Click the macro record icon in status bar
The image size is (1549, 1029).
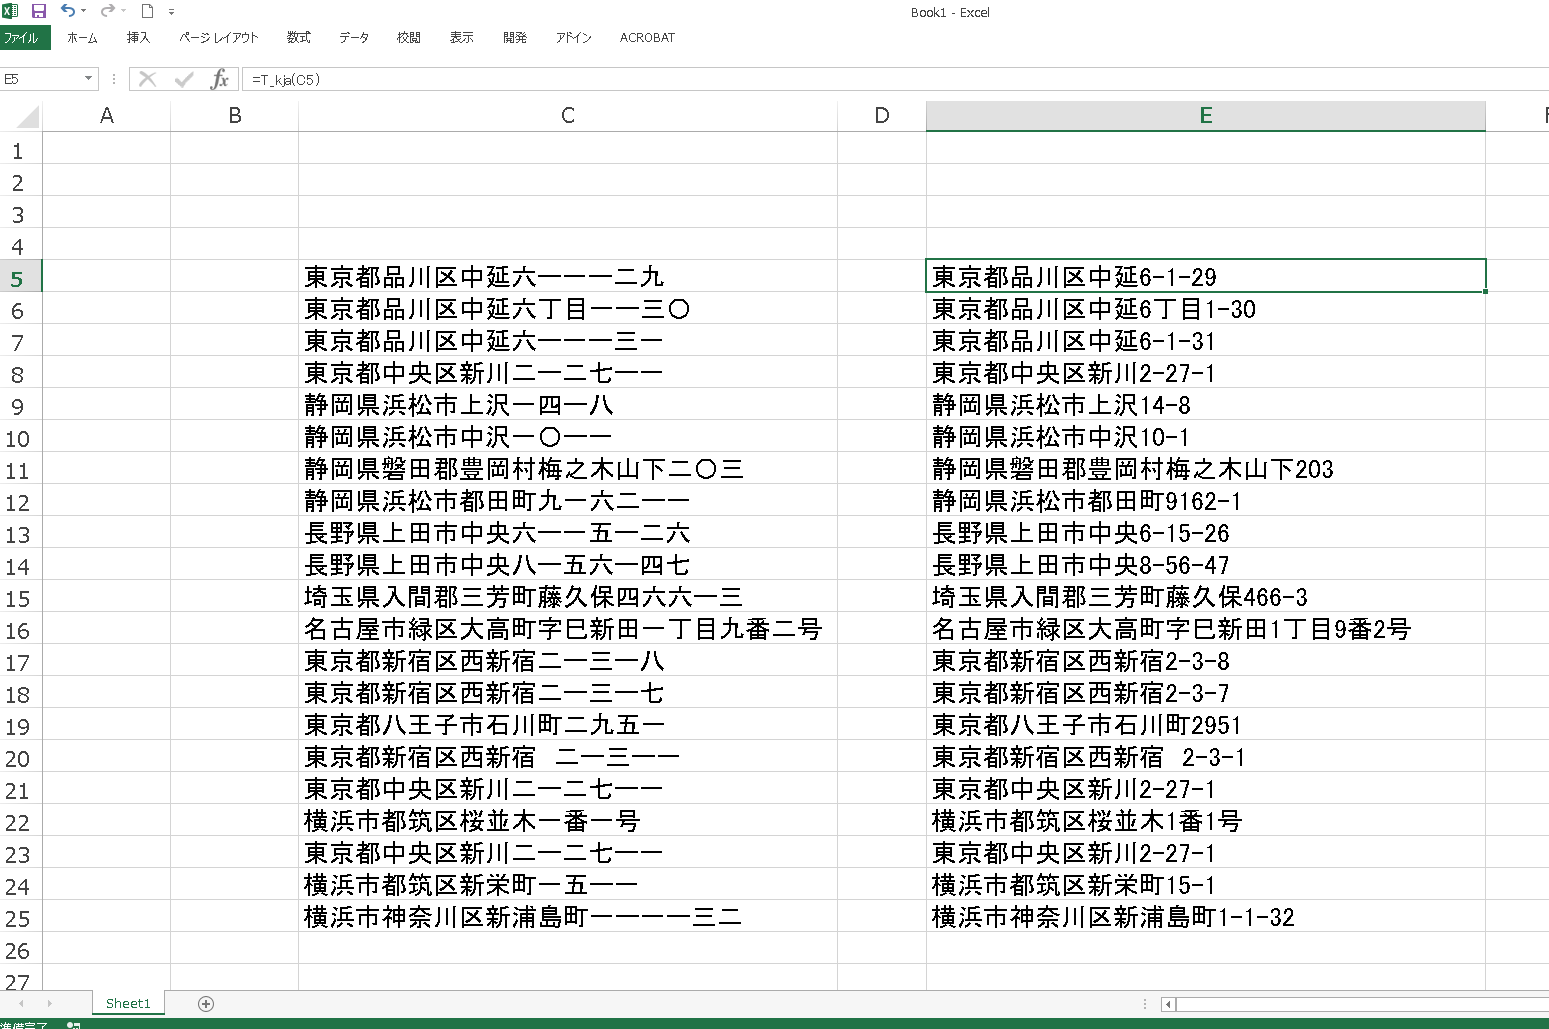point(73,1024)
